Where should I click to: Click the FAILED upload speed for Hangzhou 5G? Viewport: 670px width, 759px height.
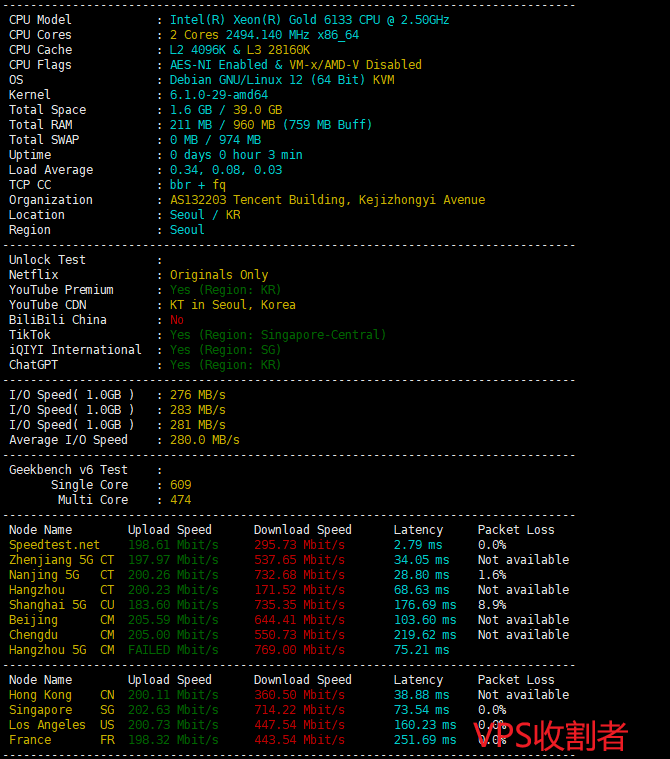(173, 650)
